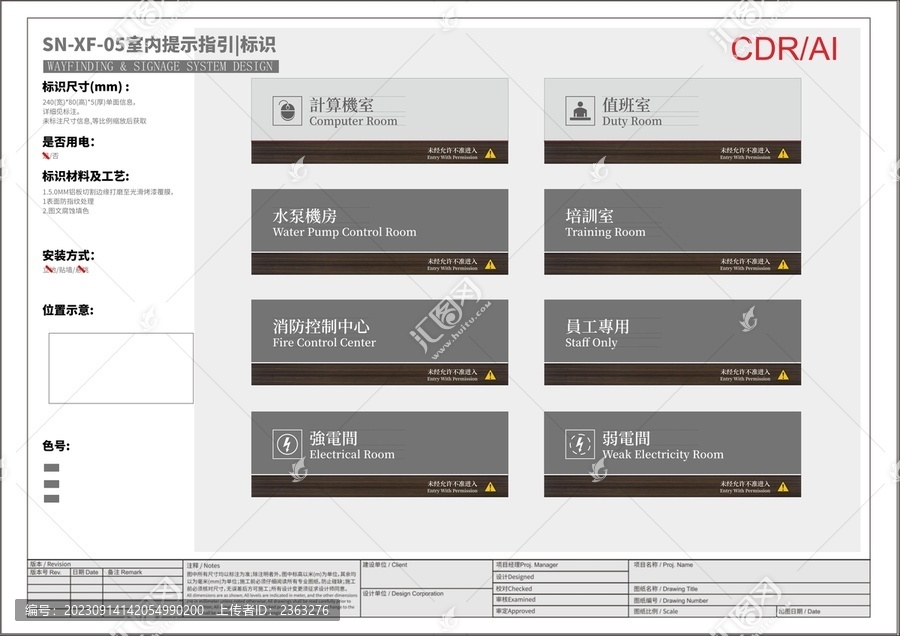Click the 值班室 Chinese heading

(x=626, y=104)
